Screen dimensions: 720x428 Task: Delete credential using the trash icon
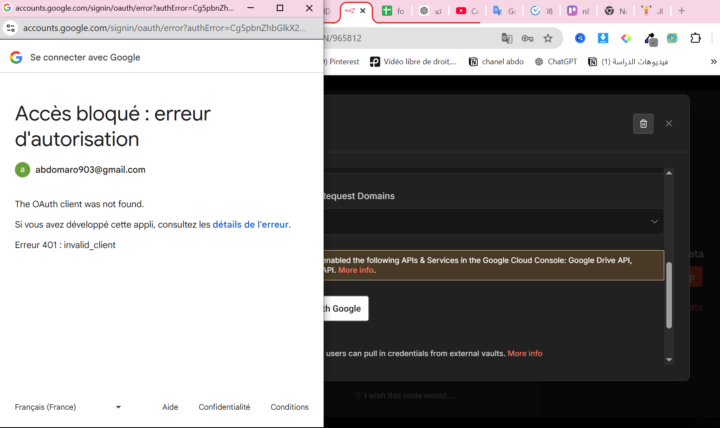click(x=643, y=124)
